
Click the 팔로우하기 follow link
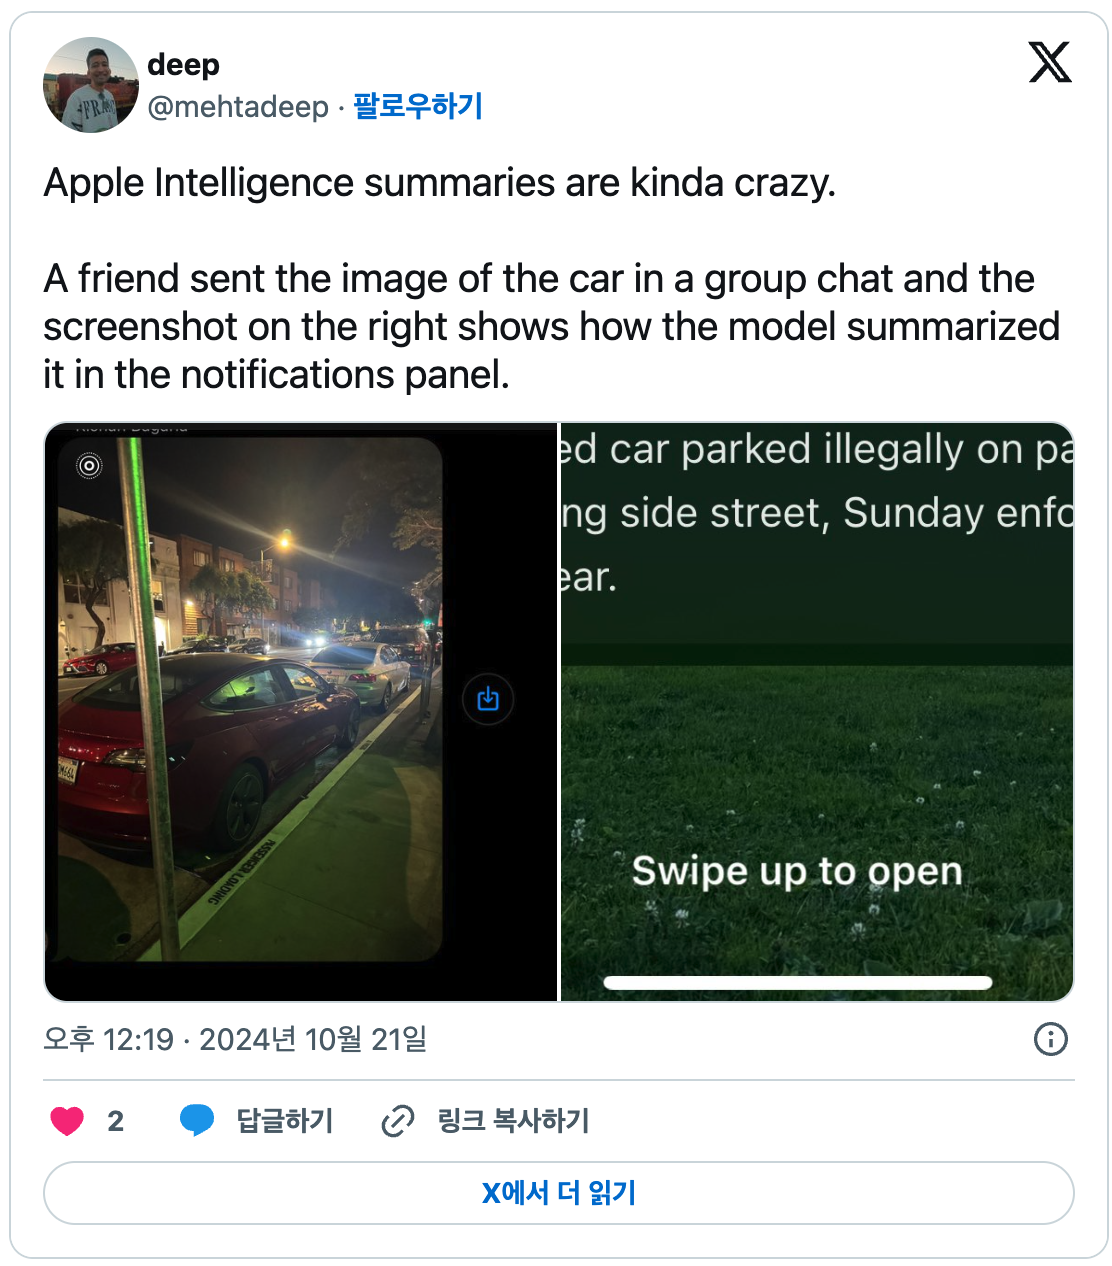pyautogui.click(x=418, y=106)
